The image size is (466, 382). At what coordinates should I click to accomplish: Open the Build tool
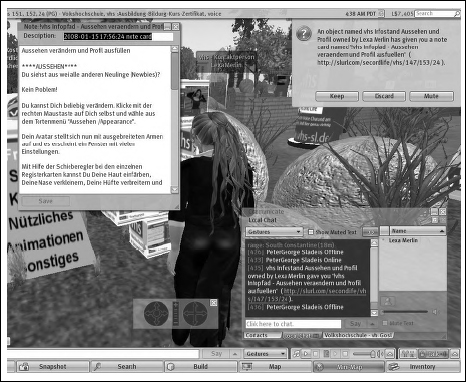click(x=201, y=367)
